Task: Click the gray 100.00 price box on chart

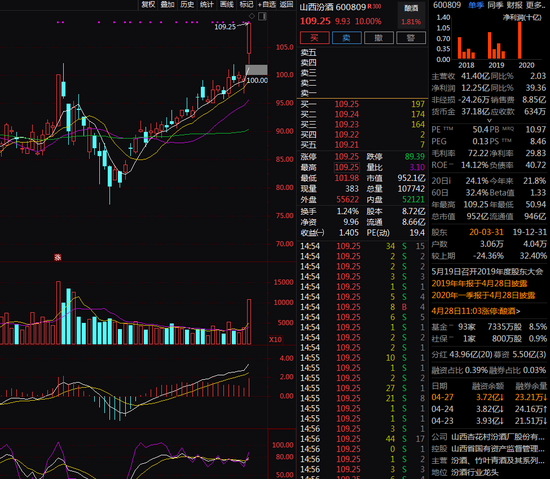Action: pos(256,70)
